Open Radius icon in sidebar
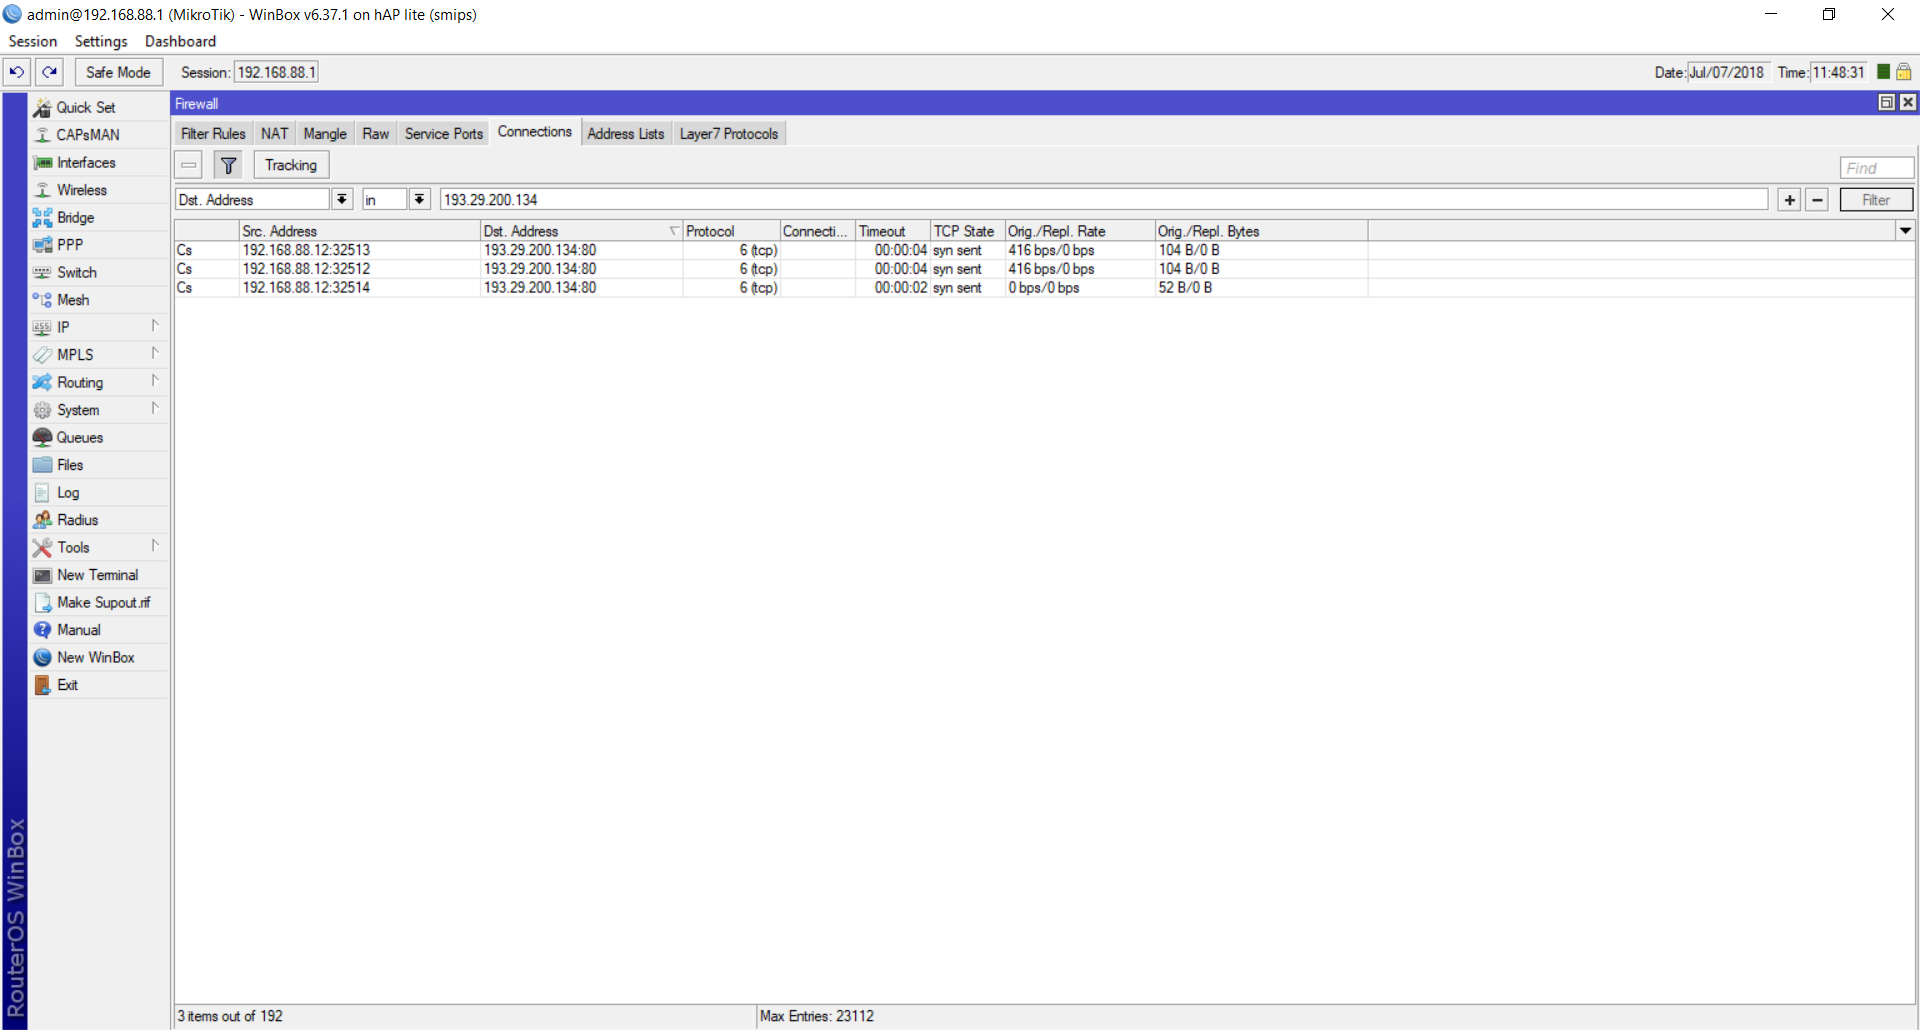1920x1030 pixels. pos(42,520)
